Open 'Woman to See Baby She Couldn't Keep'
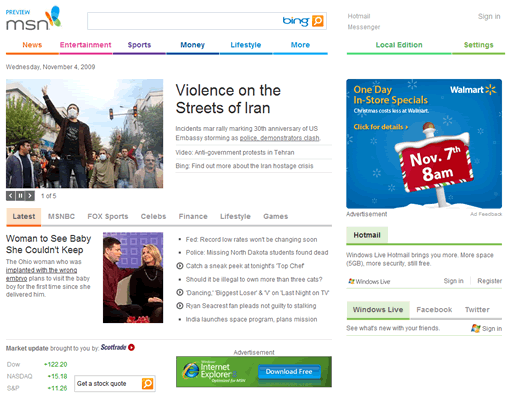 [x=49, y=244]
